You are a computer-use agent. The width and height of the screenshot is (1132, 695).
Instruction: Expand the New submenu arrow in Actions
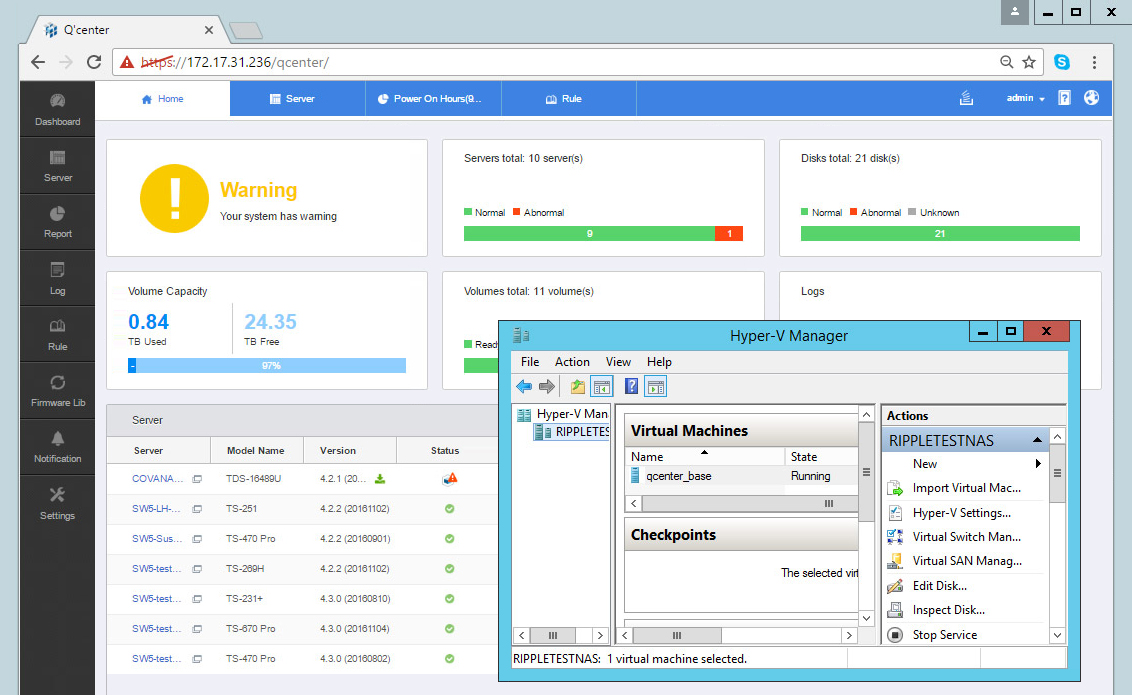tap(1038, 463)
